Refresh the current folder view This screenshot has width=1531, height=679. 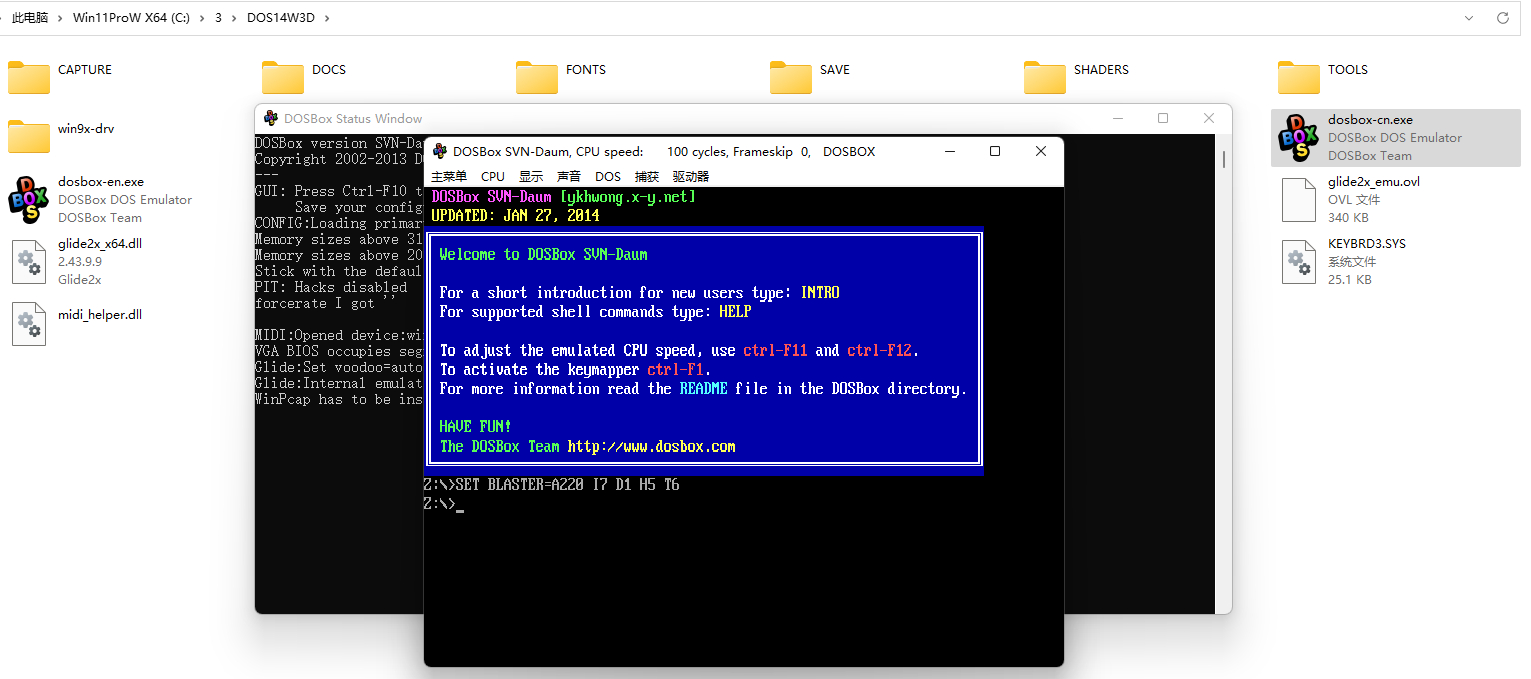[1502, 18]
